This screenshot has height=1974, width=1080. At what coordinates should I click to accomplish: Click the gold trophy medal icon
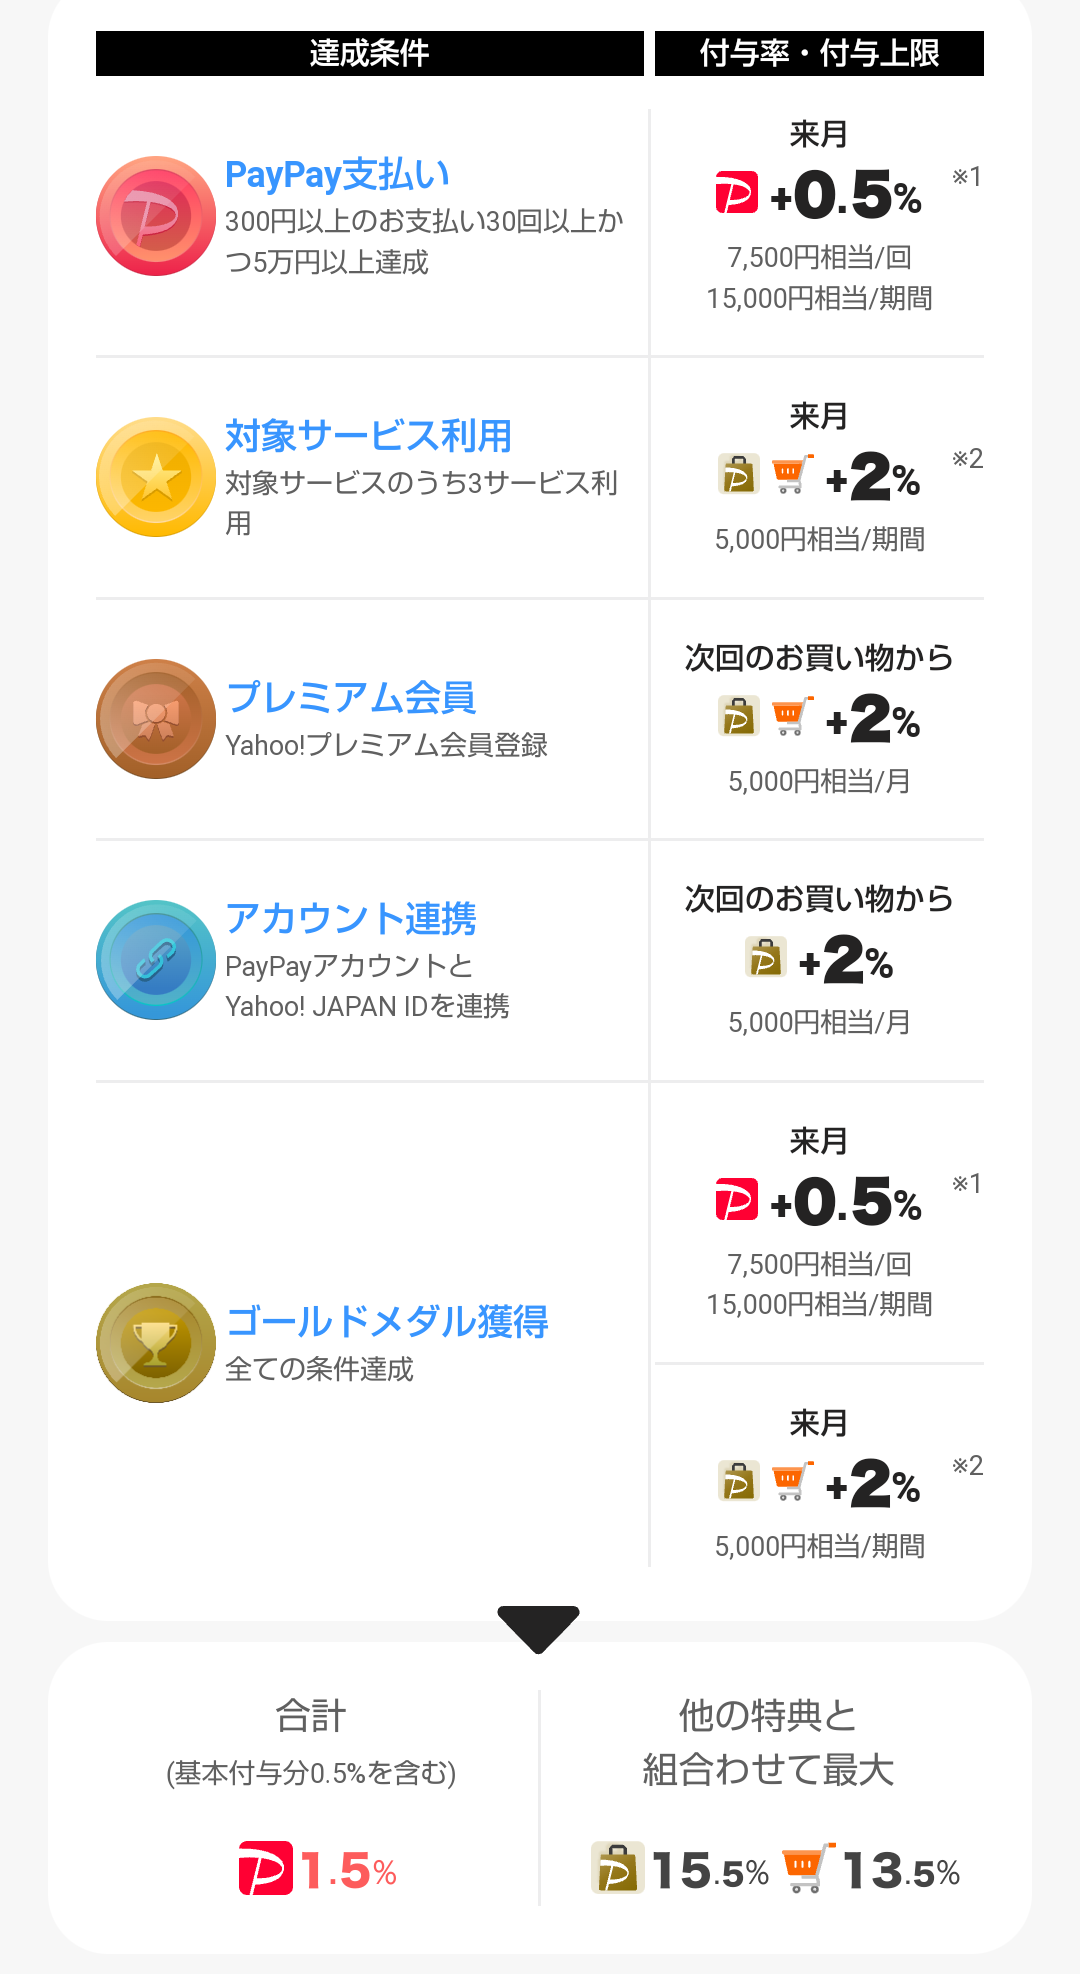click(155, 1343)
